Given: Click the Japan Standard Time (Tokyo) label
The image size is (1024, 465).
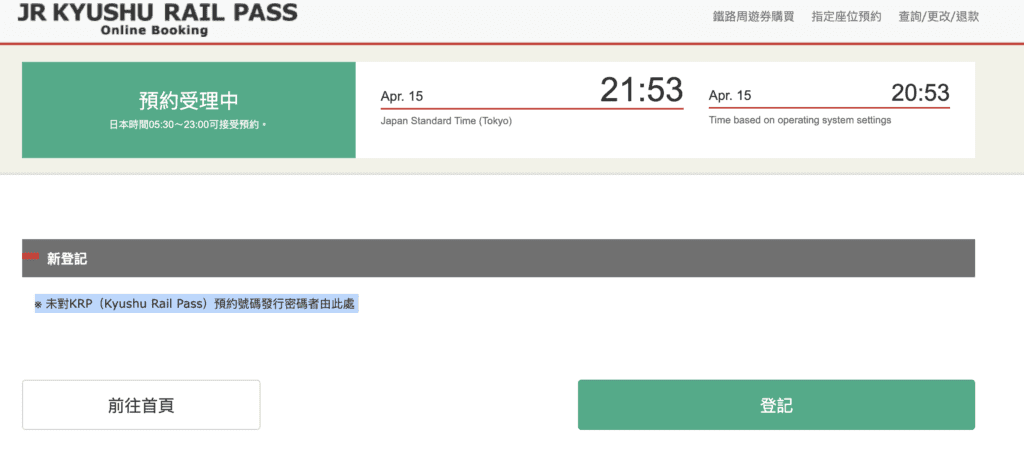Looking at the screenshot, I should pos(446,120).
